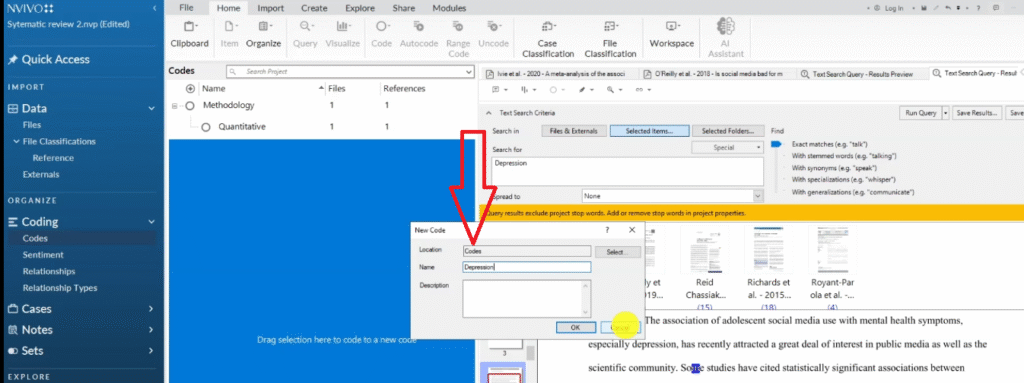The height and width of the screenshot is (383, 1024).
Task: Open the Run Query dropdown arrow
Action: pos(946,113)
